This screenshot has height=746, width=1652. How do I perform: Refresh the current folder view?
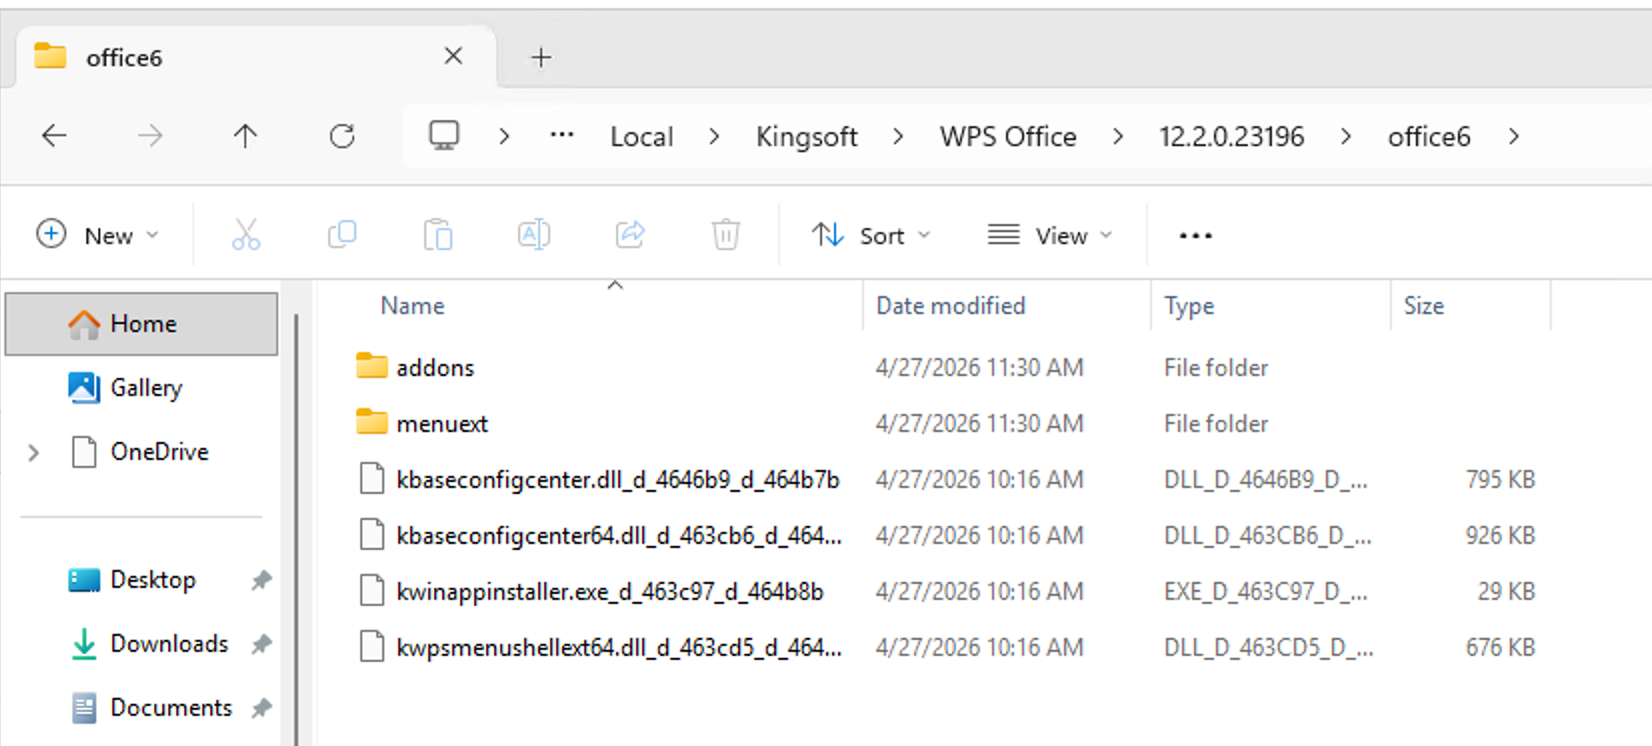pyautogui.click(x=342, y=136)
